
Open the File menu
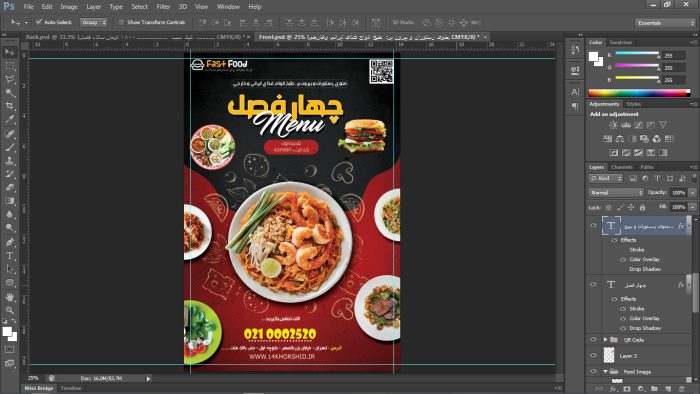click(29, 7)
